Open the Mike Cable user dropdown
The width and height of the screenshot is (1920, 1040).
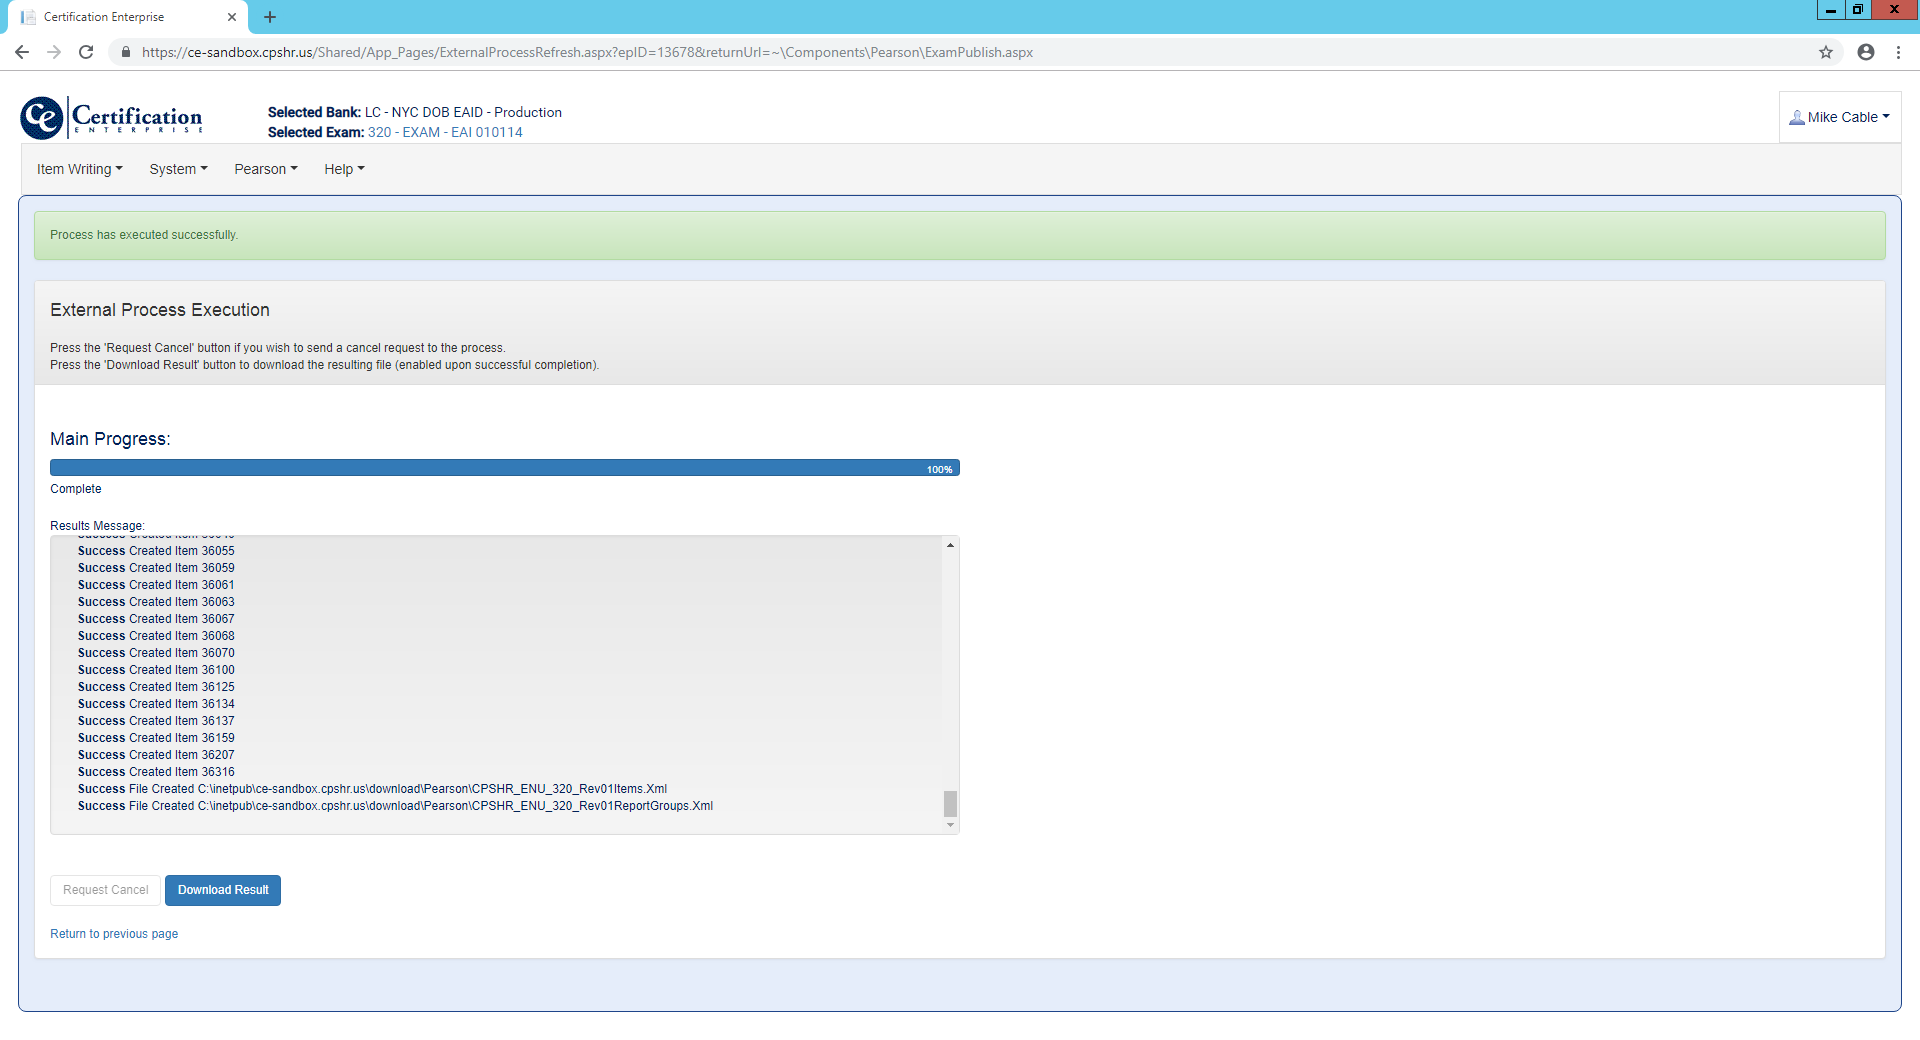1840,117
